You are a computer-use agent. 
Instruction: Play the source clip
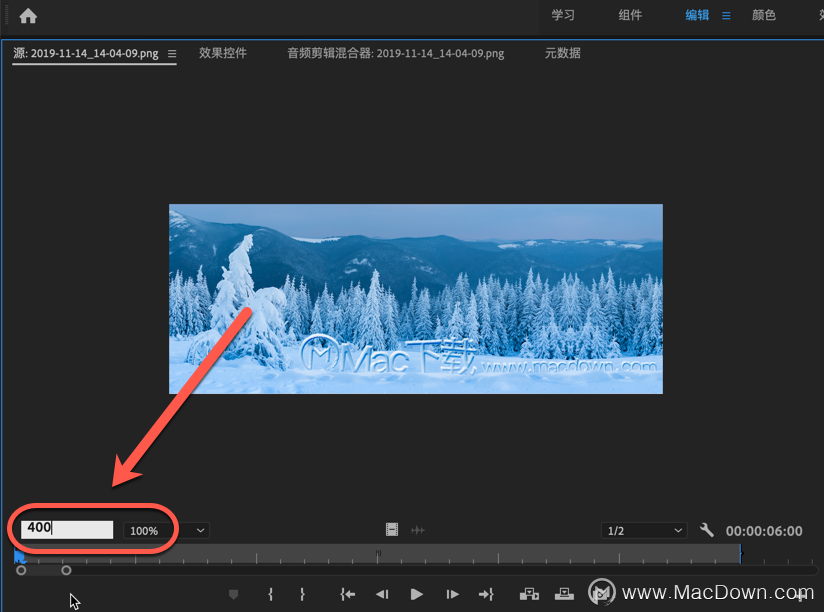(417, 594)
